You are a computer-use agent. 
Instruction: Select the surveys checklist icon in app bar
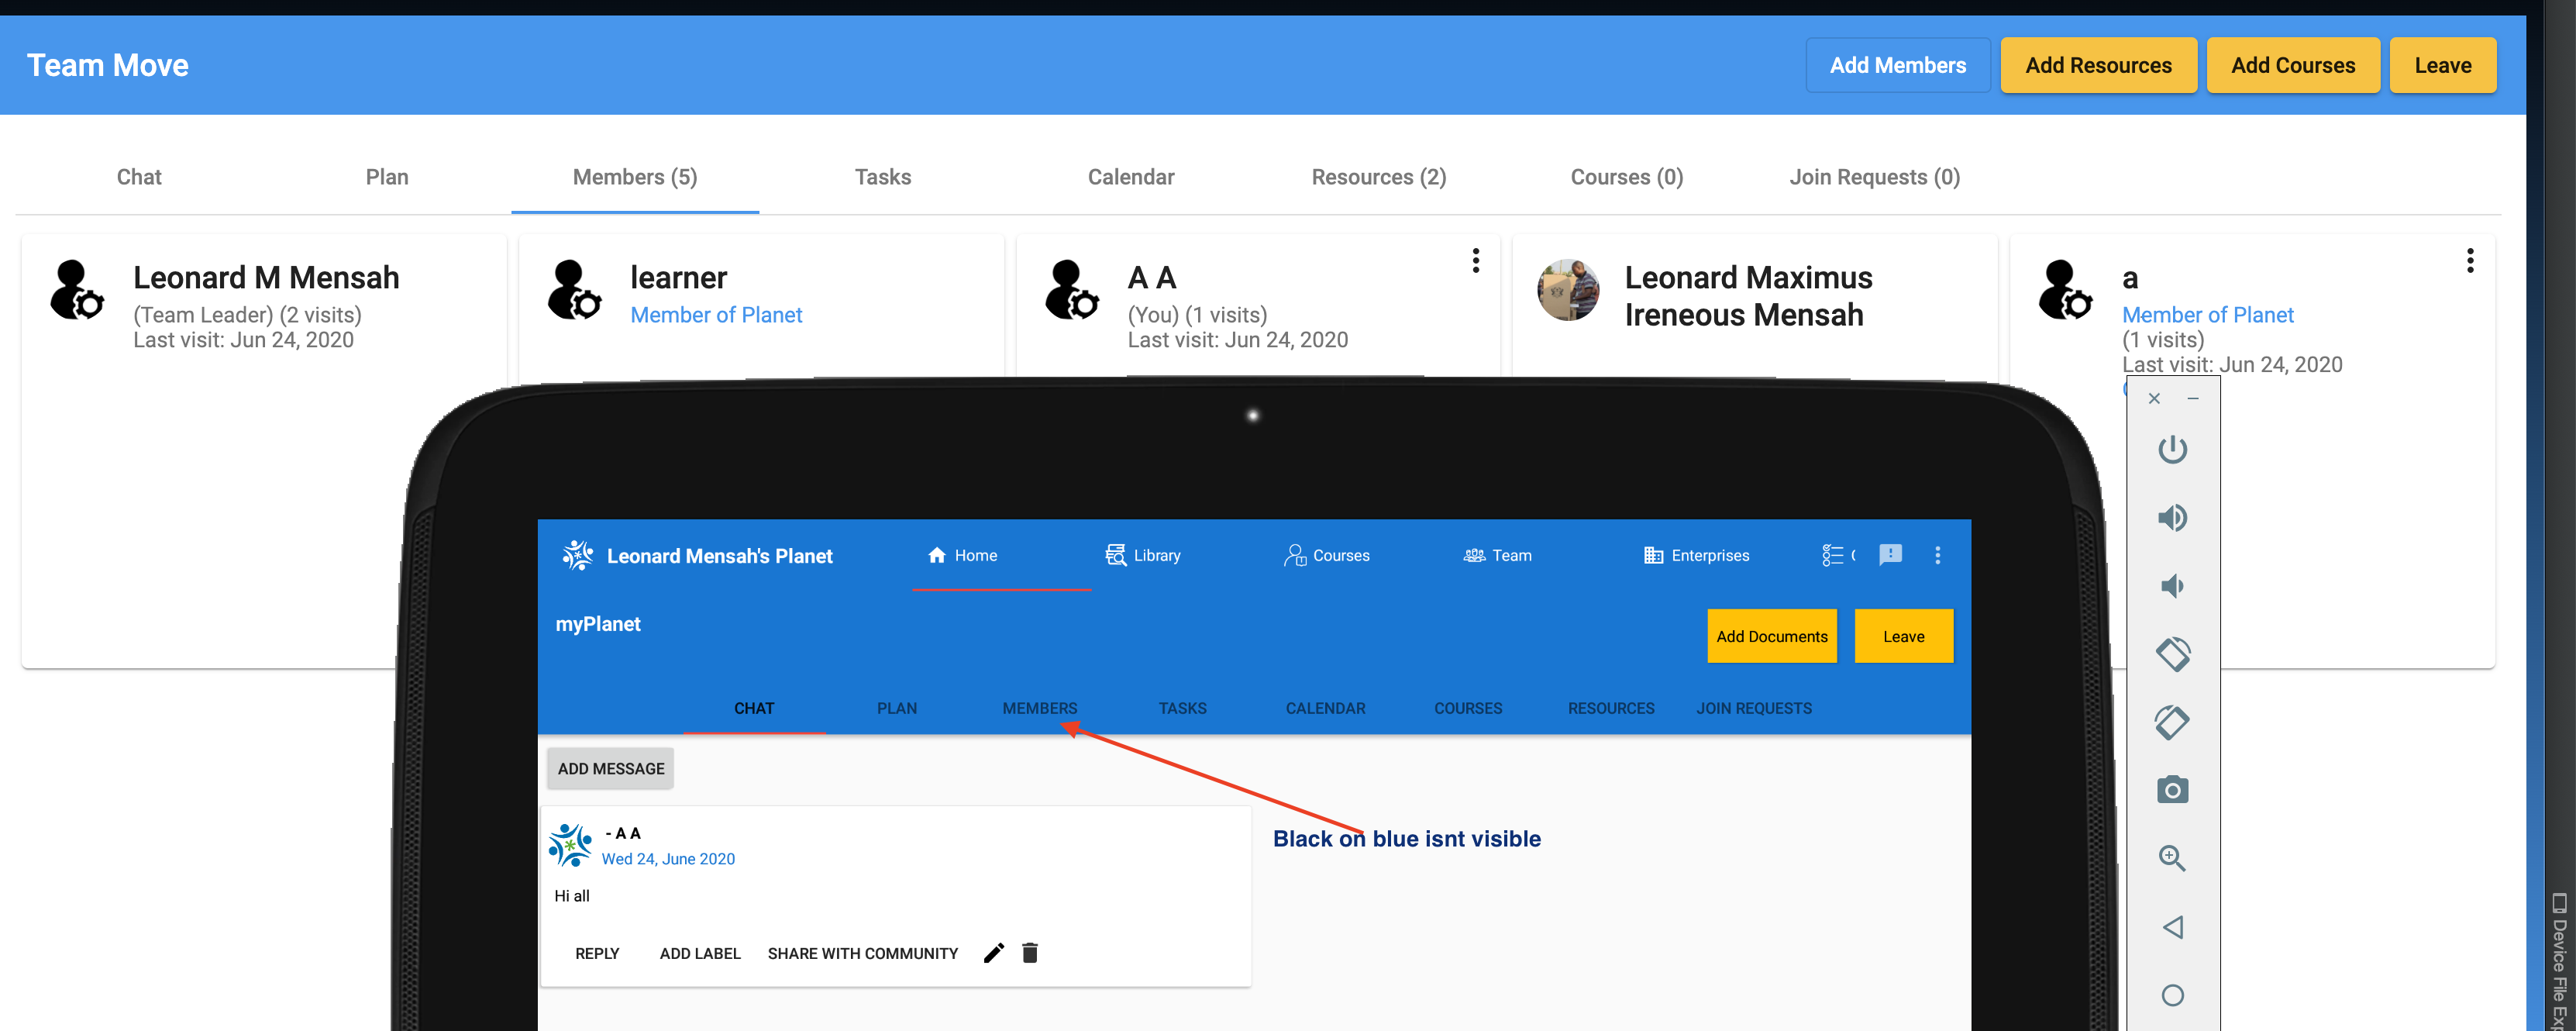(x=1833, y=555)
